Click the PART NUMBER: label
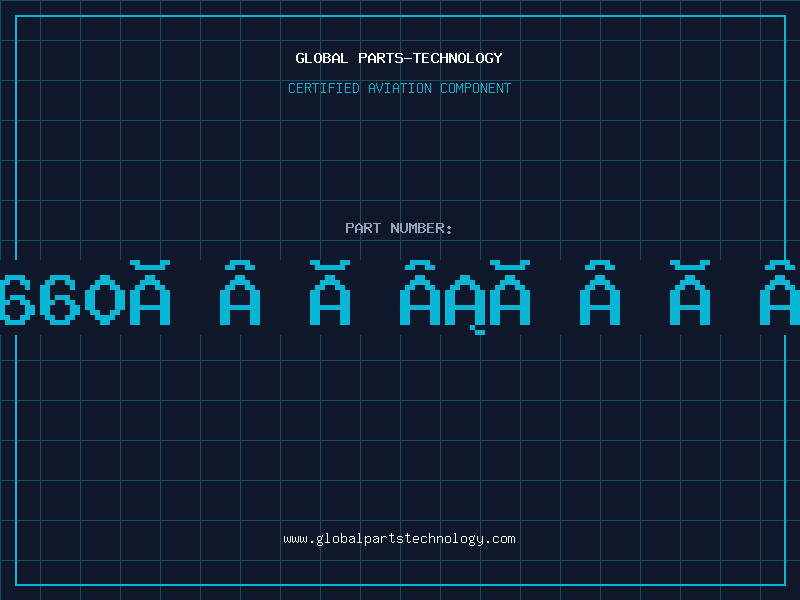The height and width of the screenshot is (600, 800). [399, 228]
